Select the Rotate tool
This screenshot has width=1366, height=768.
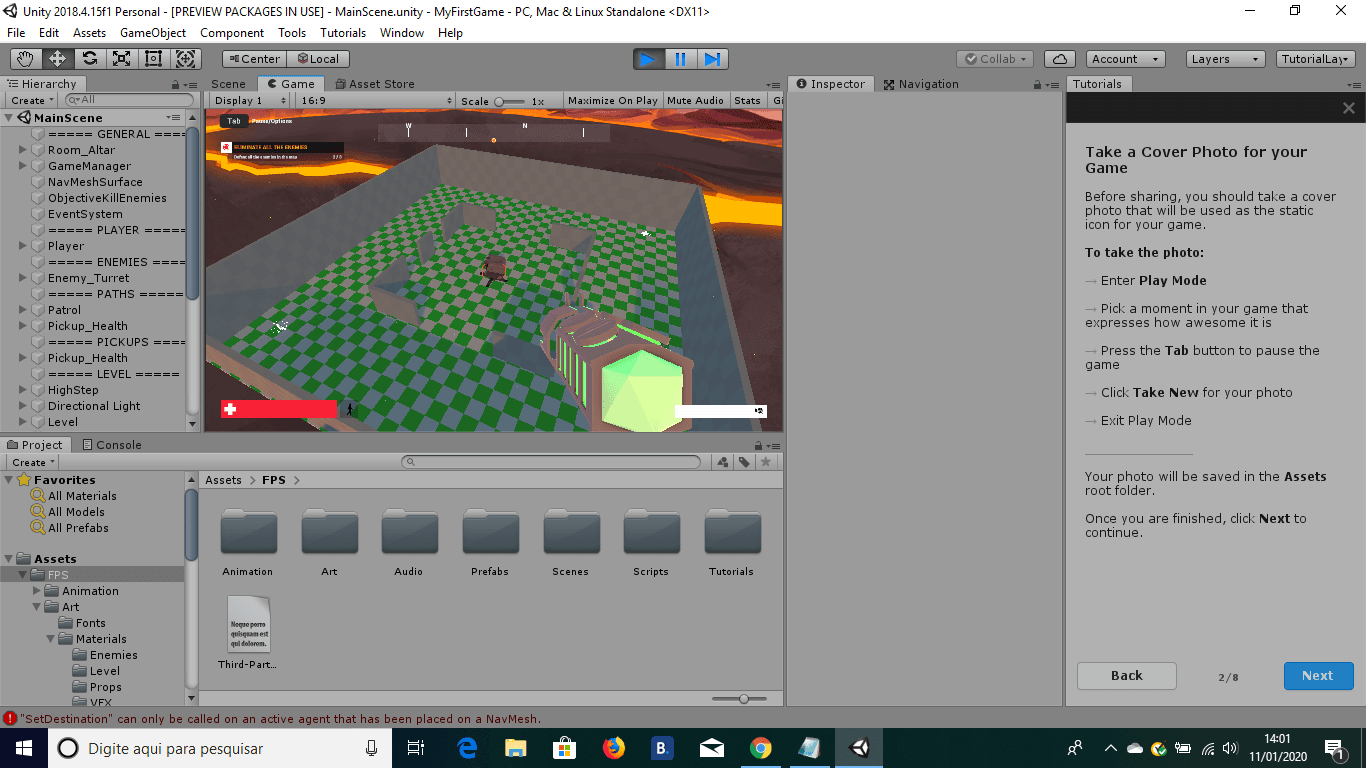[x=90, y=59]
